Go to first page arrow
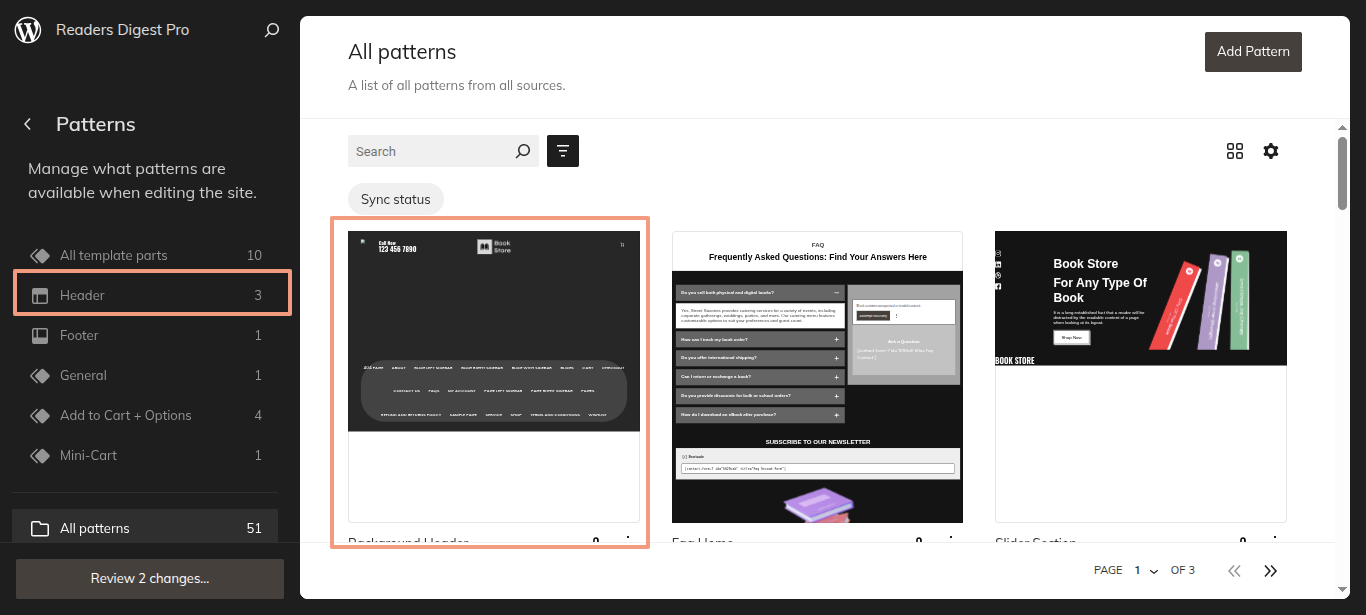Screen dimensions: 1366x615 coord(1234,570)
